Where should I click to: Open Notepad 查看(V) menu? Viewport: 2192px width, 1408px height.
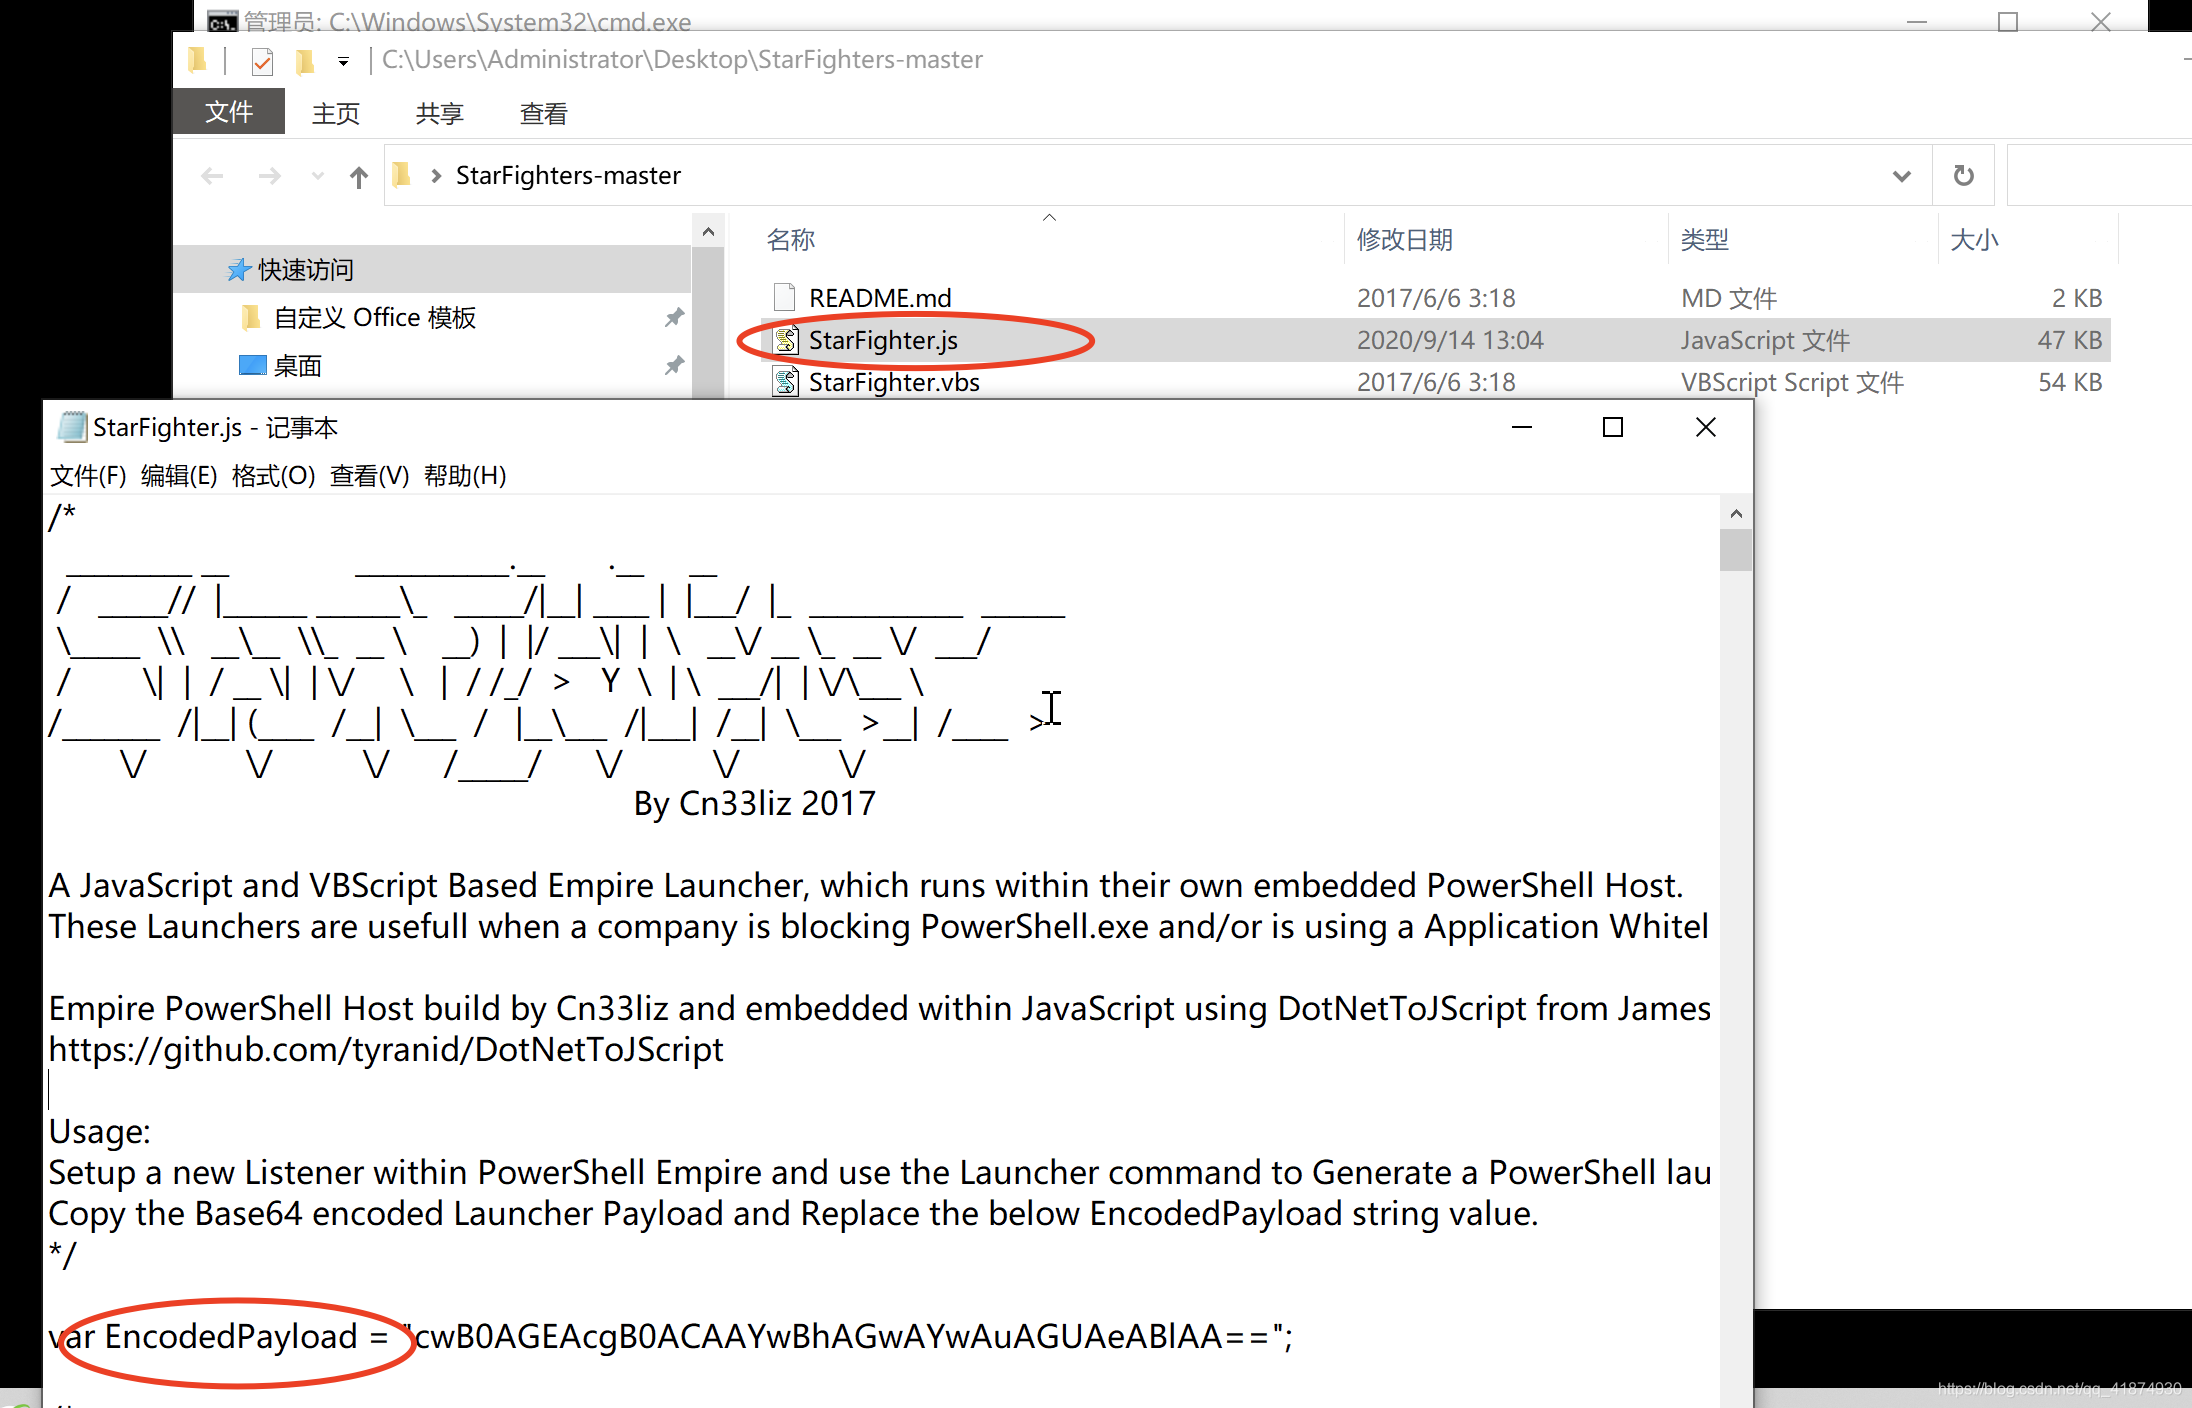click(x=369, y=475)
